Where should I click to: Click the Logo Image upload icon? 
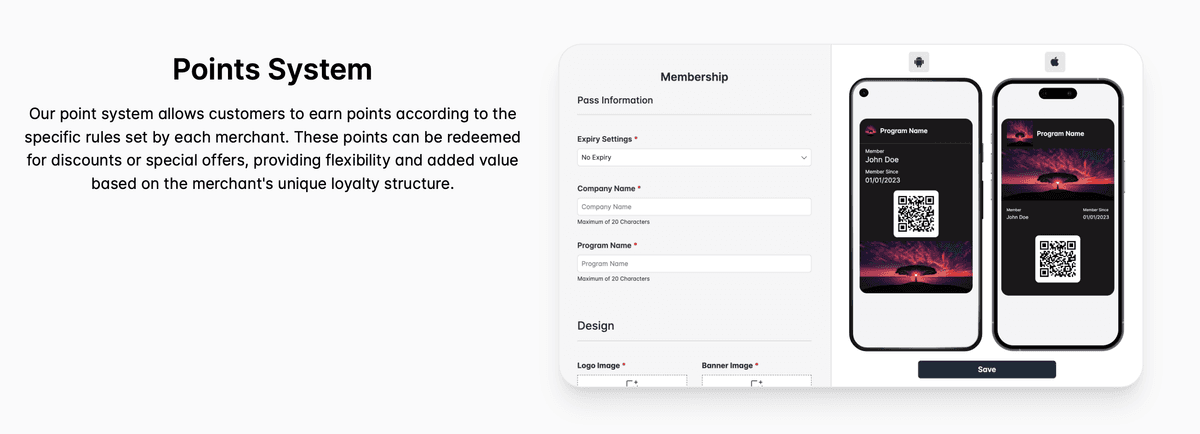tap(631, 383)
